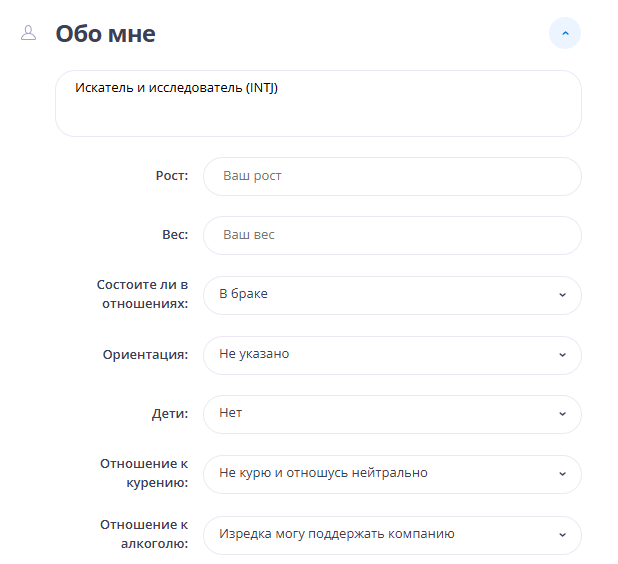
Task: Click the Рост label
Action: (171, 176)
